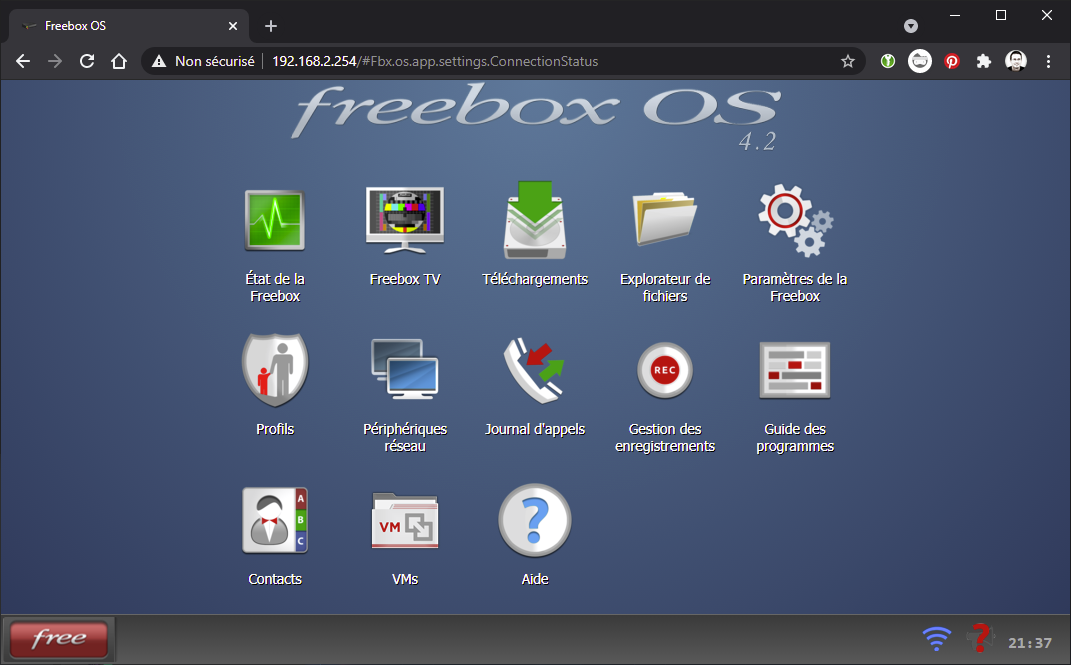Launch Freebox TV application
This screenshot has width=1071, height=665.
pyautogui.click(x=405, y=220)
